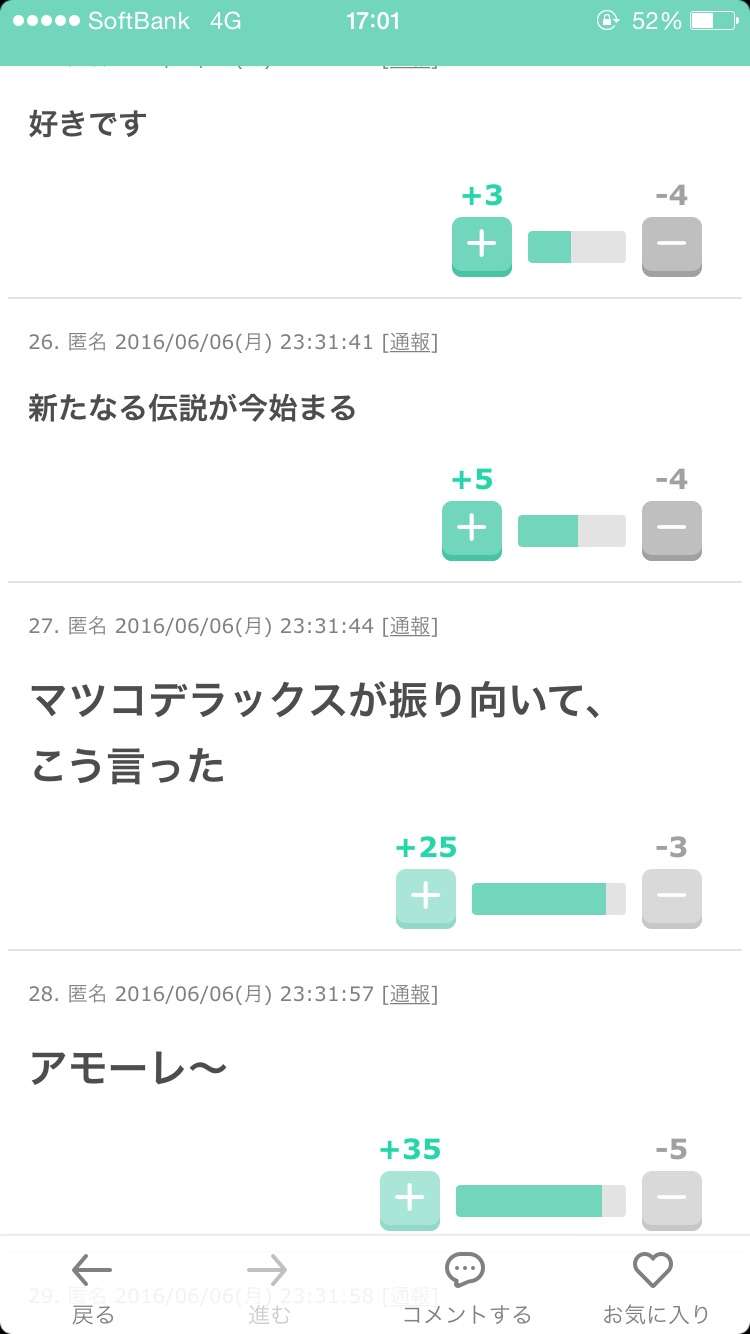Downvote the comment 好きです with minus button
The height and width of the screenshot is (1334, 750).
(672, 246)
